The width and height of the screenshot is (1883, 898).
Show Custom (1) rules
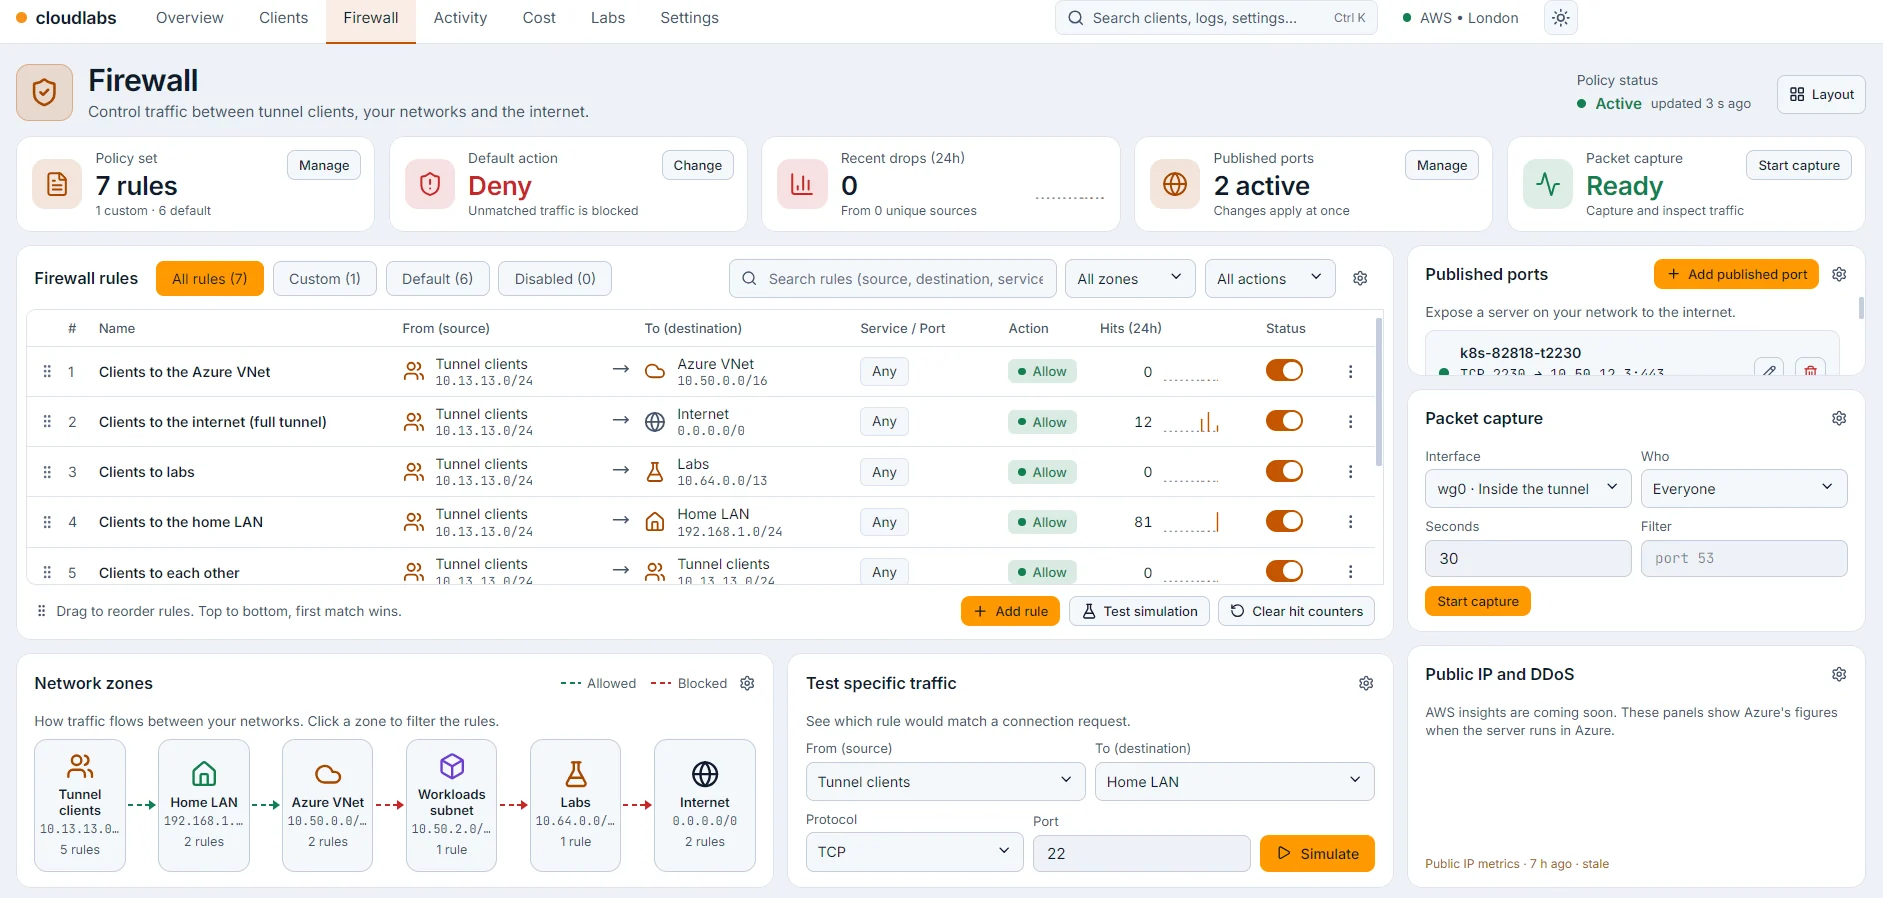point(325,279)
